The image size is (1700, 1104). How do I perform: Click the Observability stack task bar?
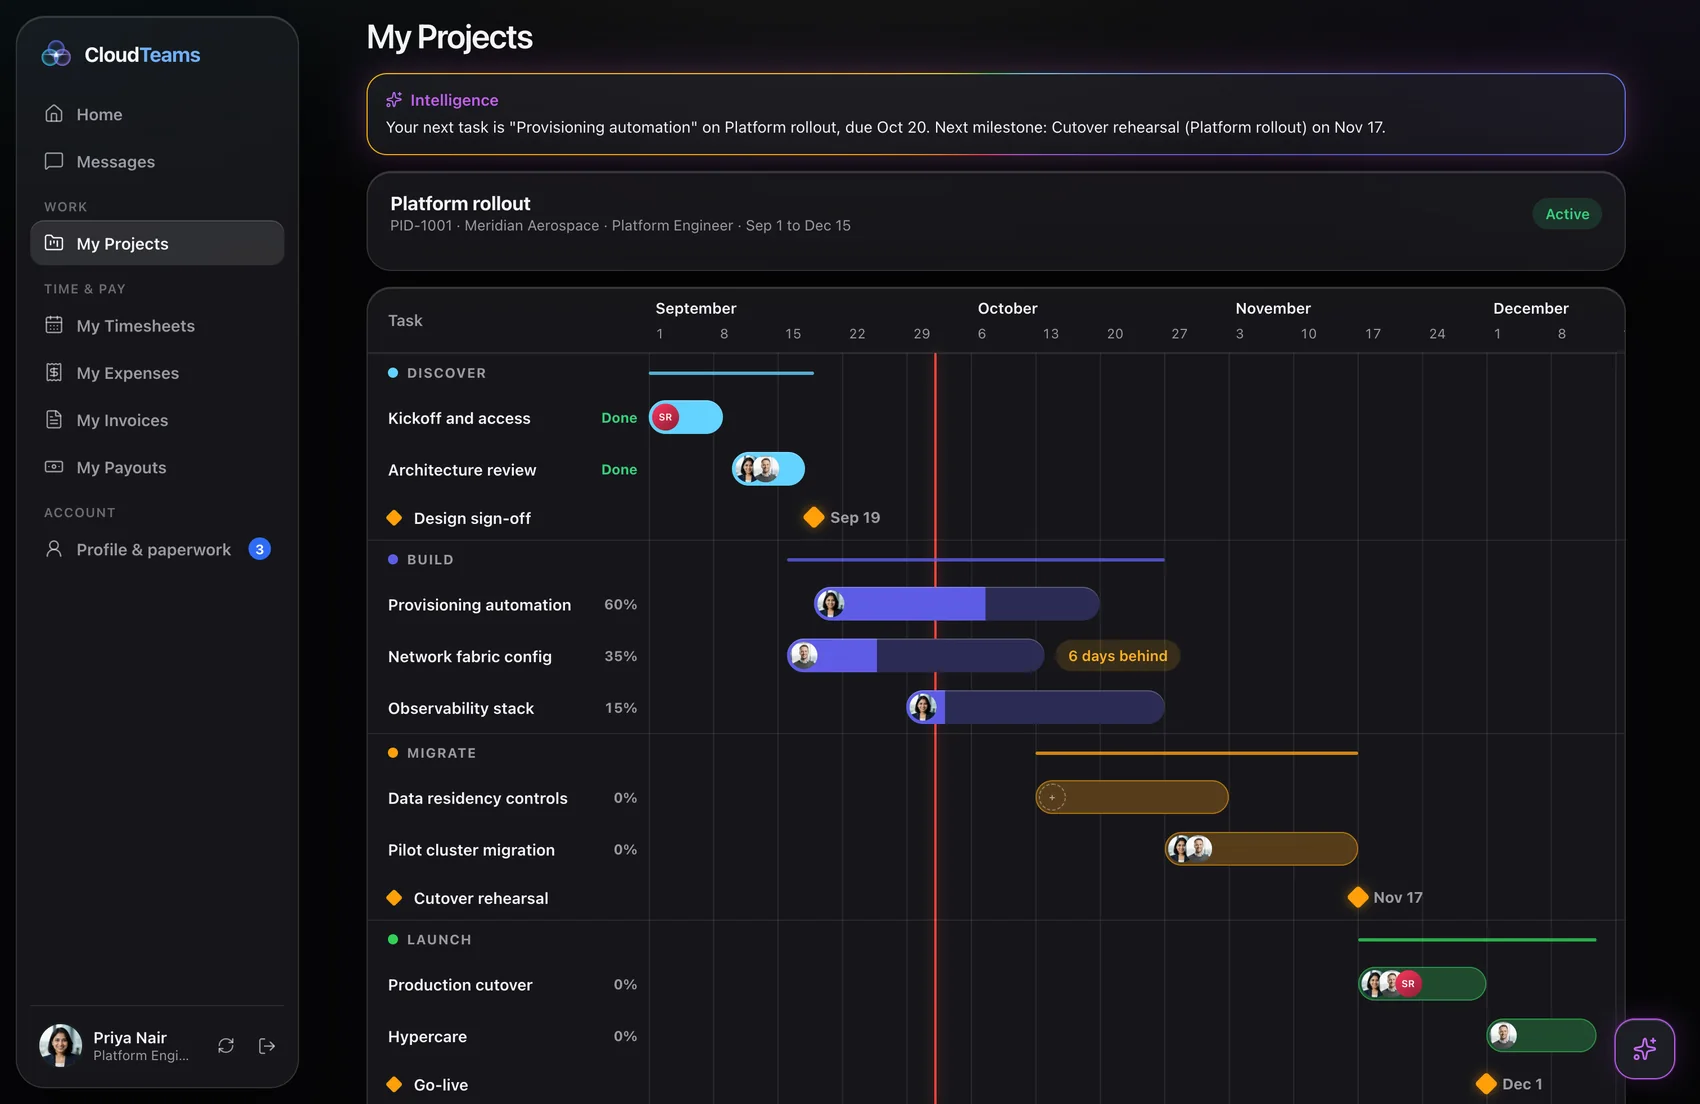coord(1035,707)
